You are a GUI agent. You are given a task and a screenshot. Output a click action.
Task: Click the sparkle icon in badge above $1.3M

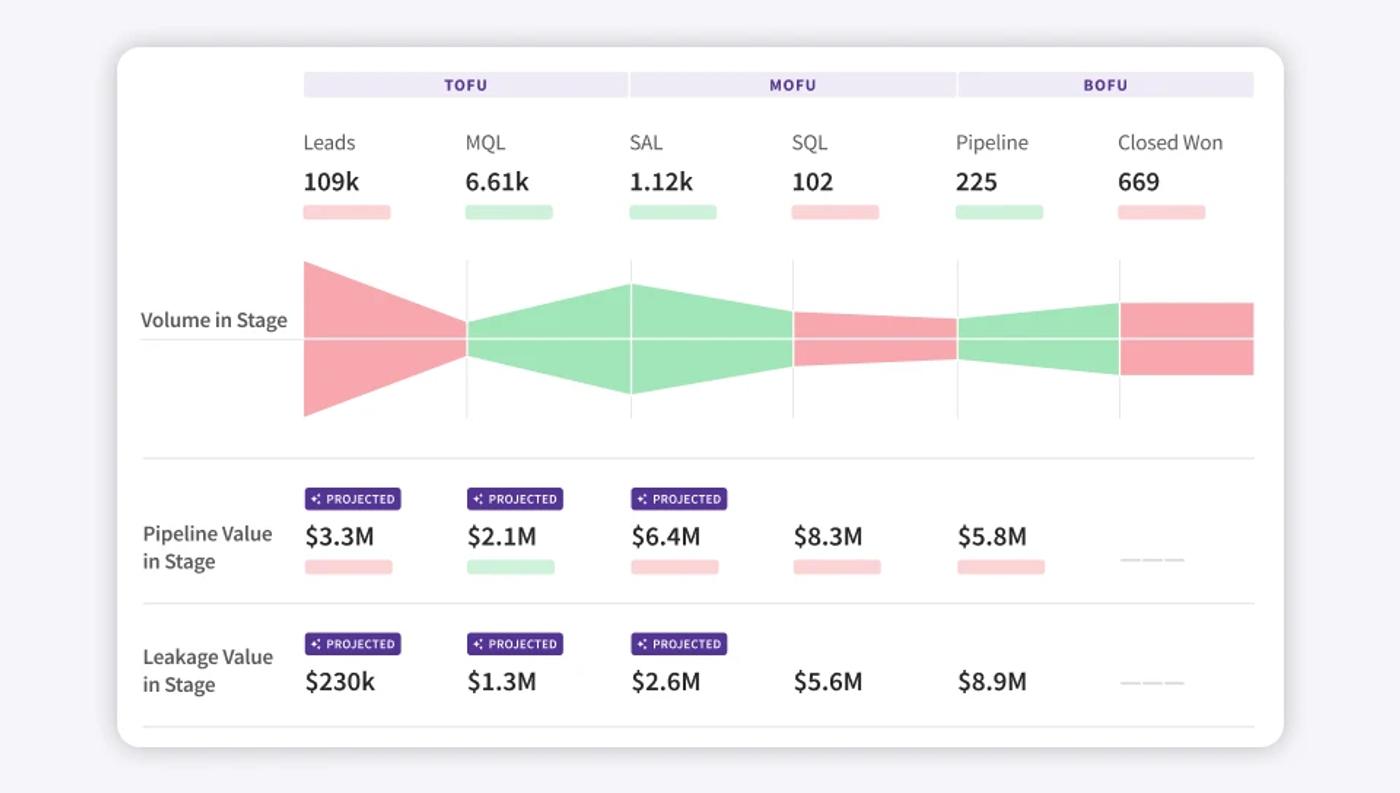pyautogui.click(x=478, y=644)
